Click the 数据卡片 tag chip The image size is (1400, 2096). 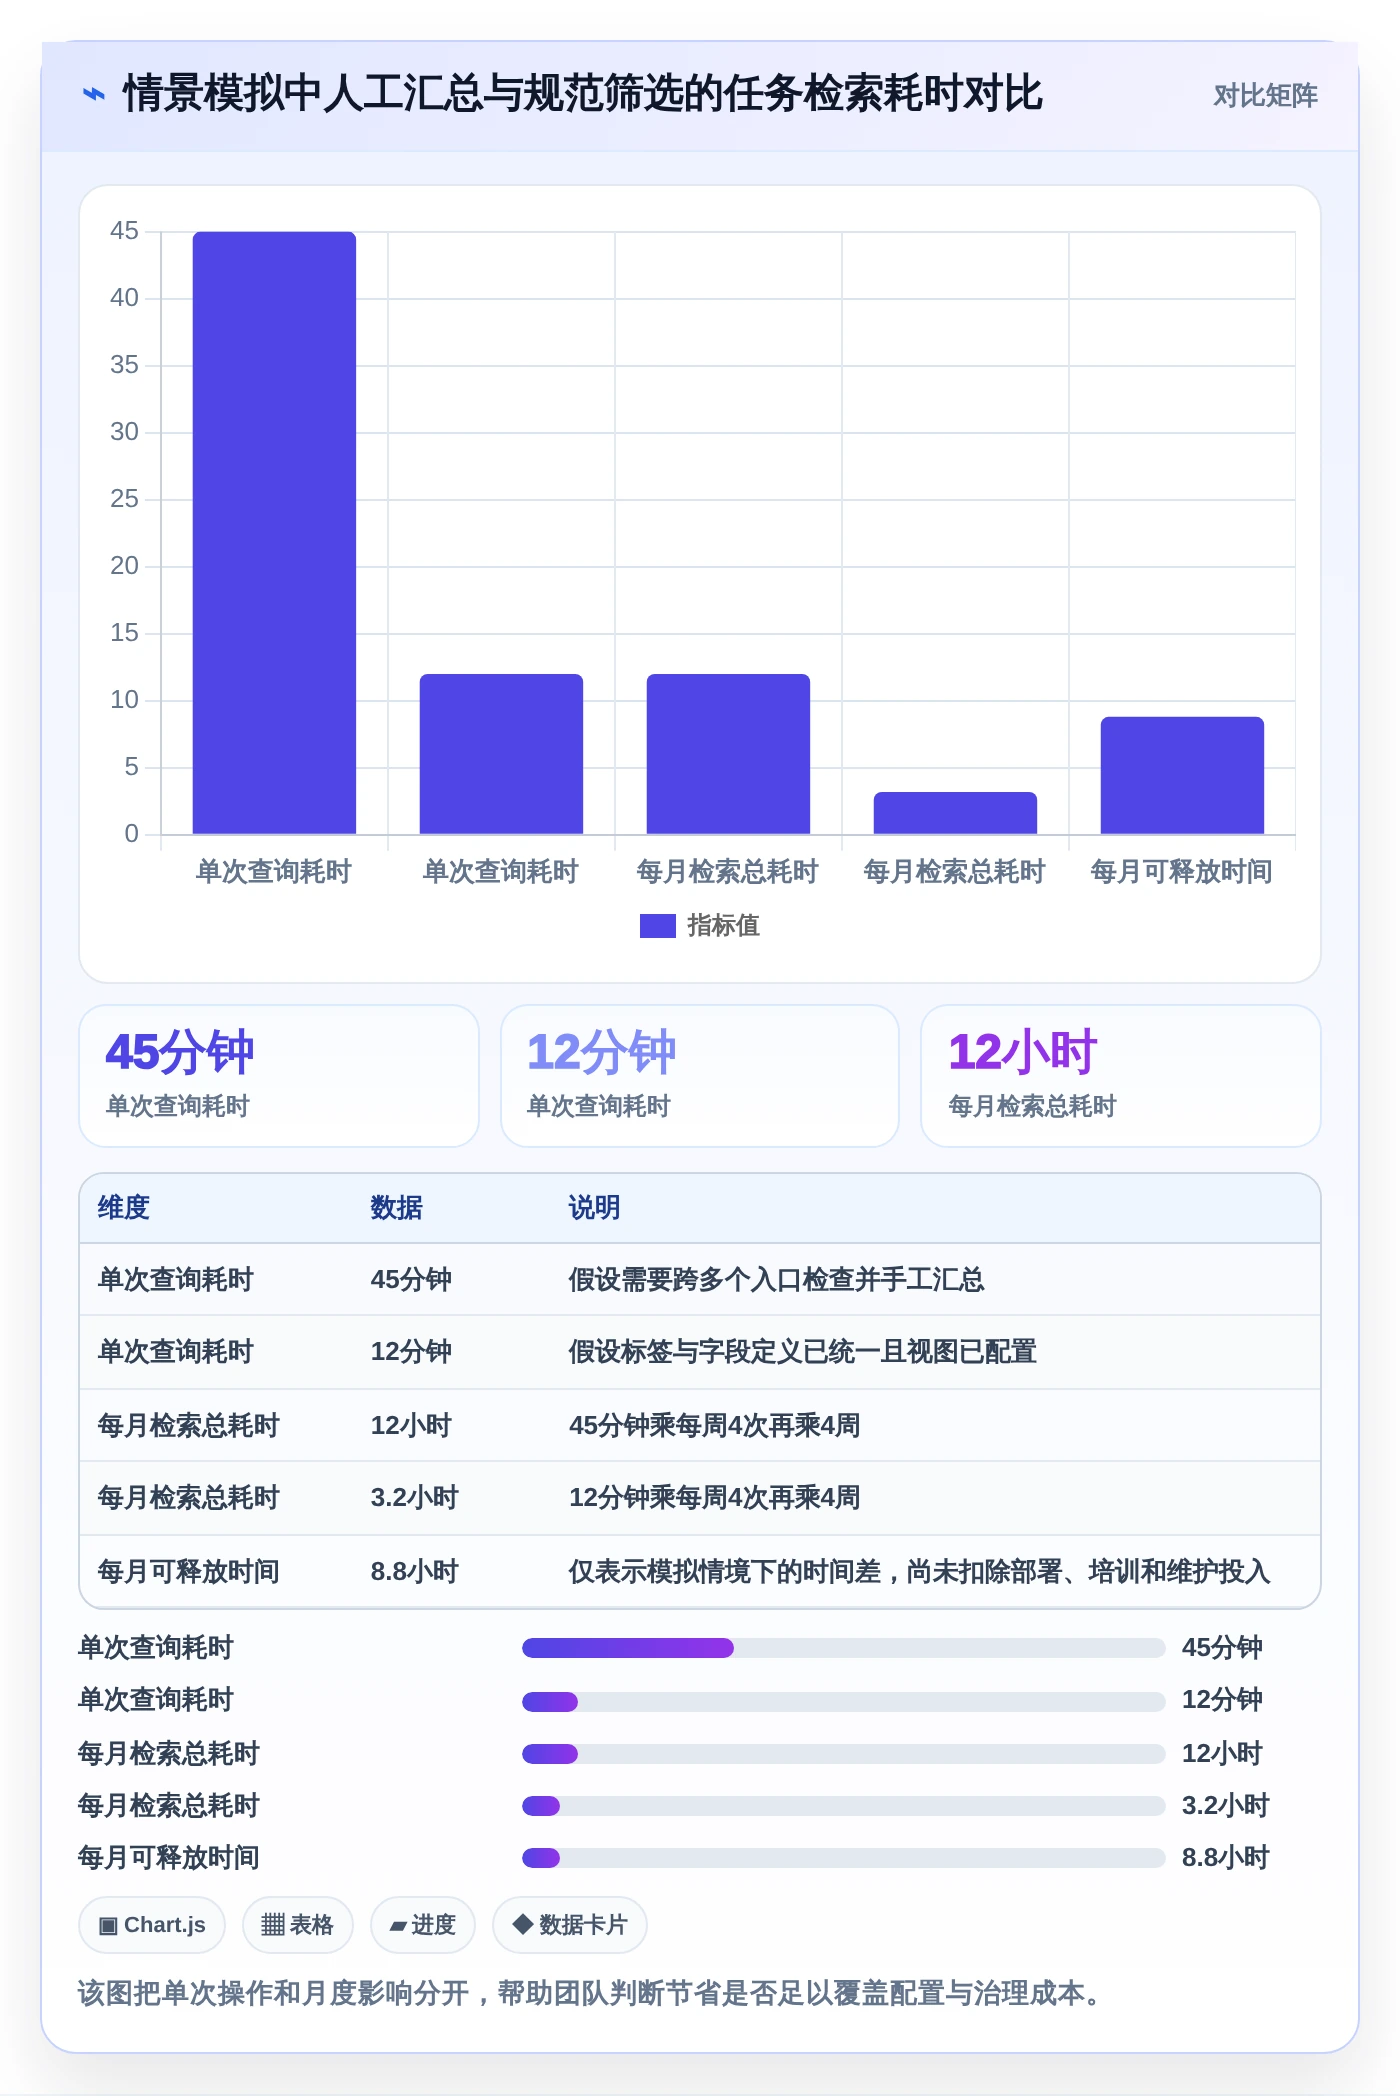pos(570,1925)
